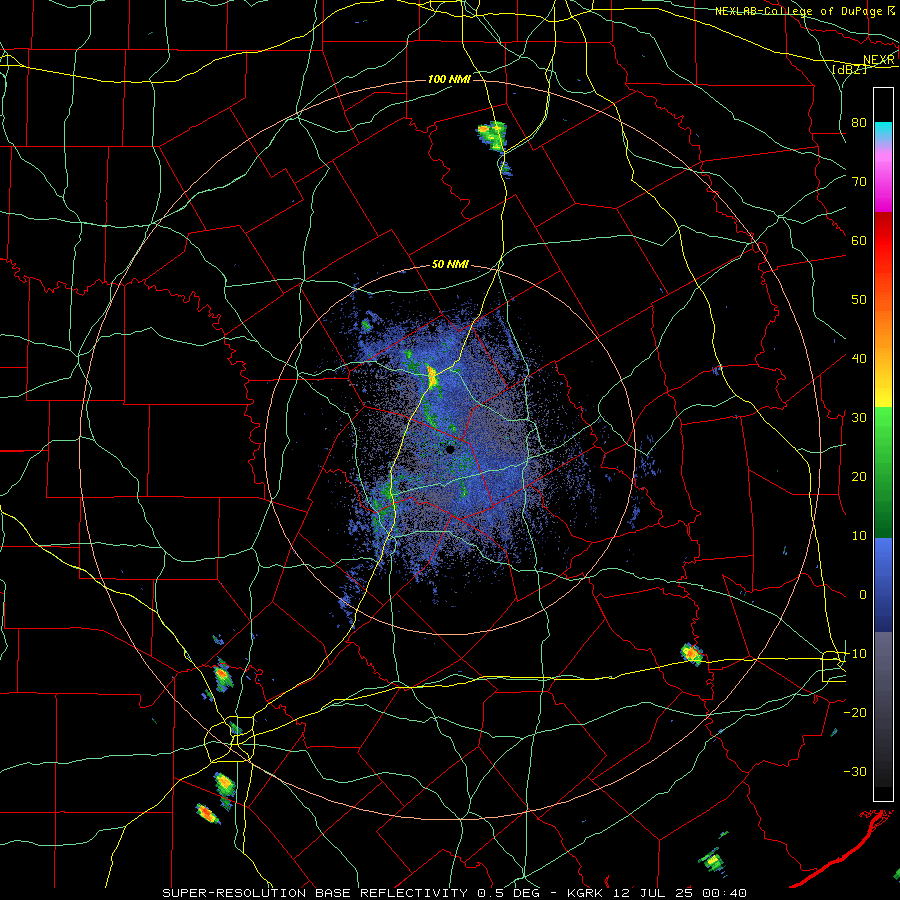This screenshot has width=900, height=900.
Task: Click the magenta-pink segment of the color bar
Action: pos(883,178)
